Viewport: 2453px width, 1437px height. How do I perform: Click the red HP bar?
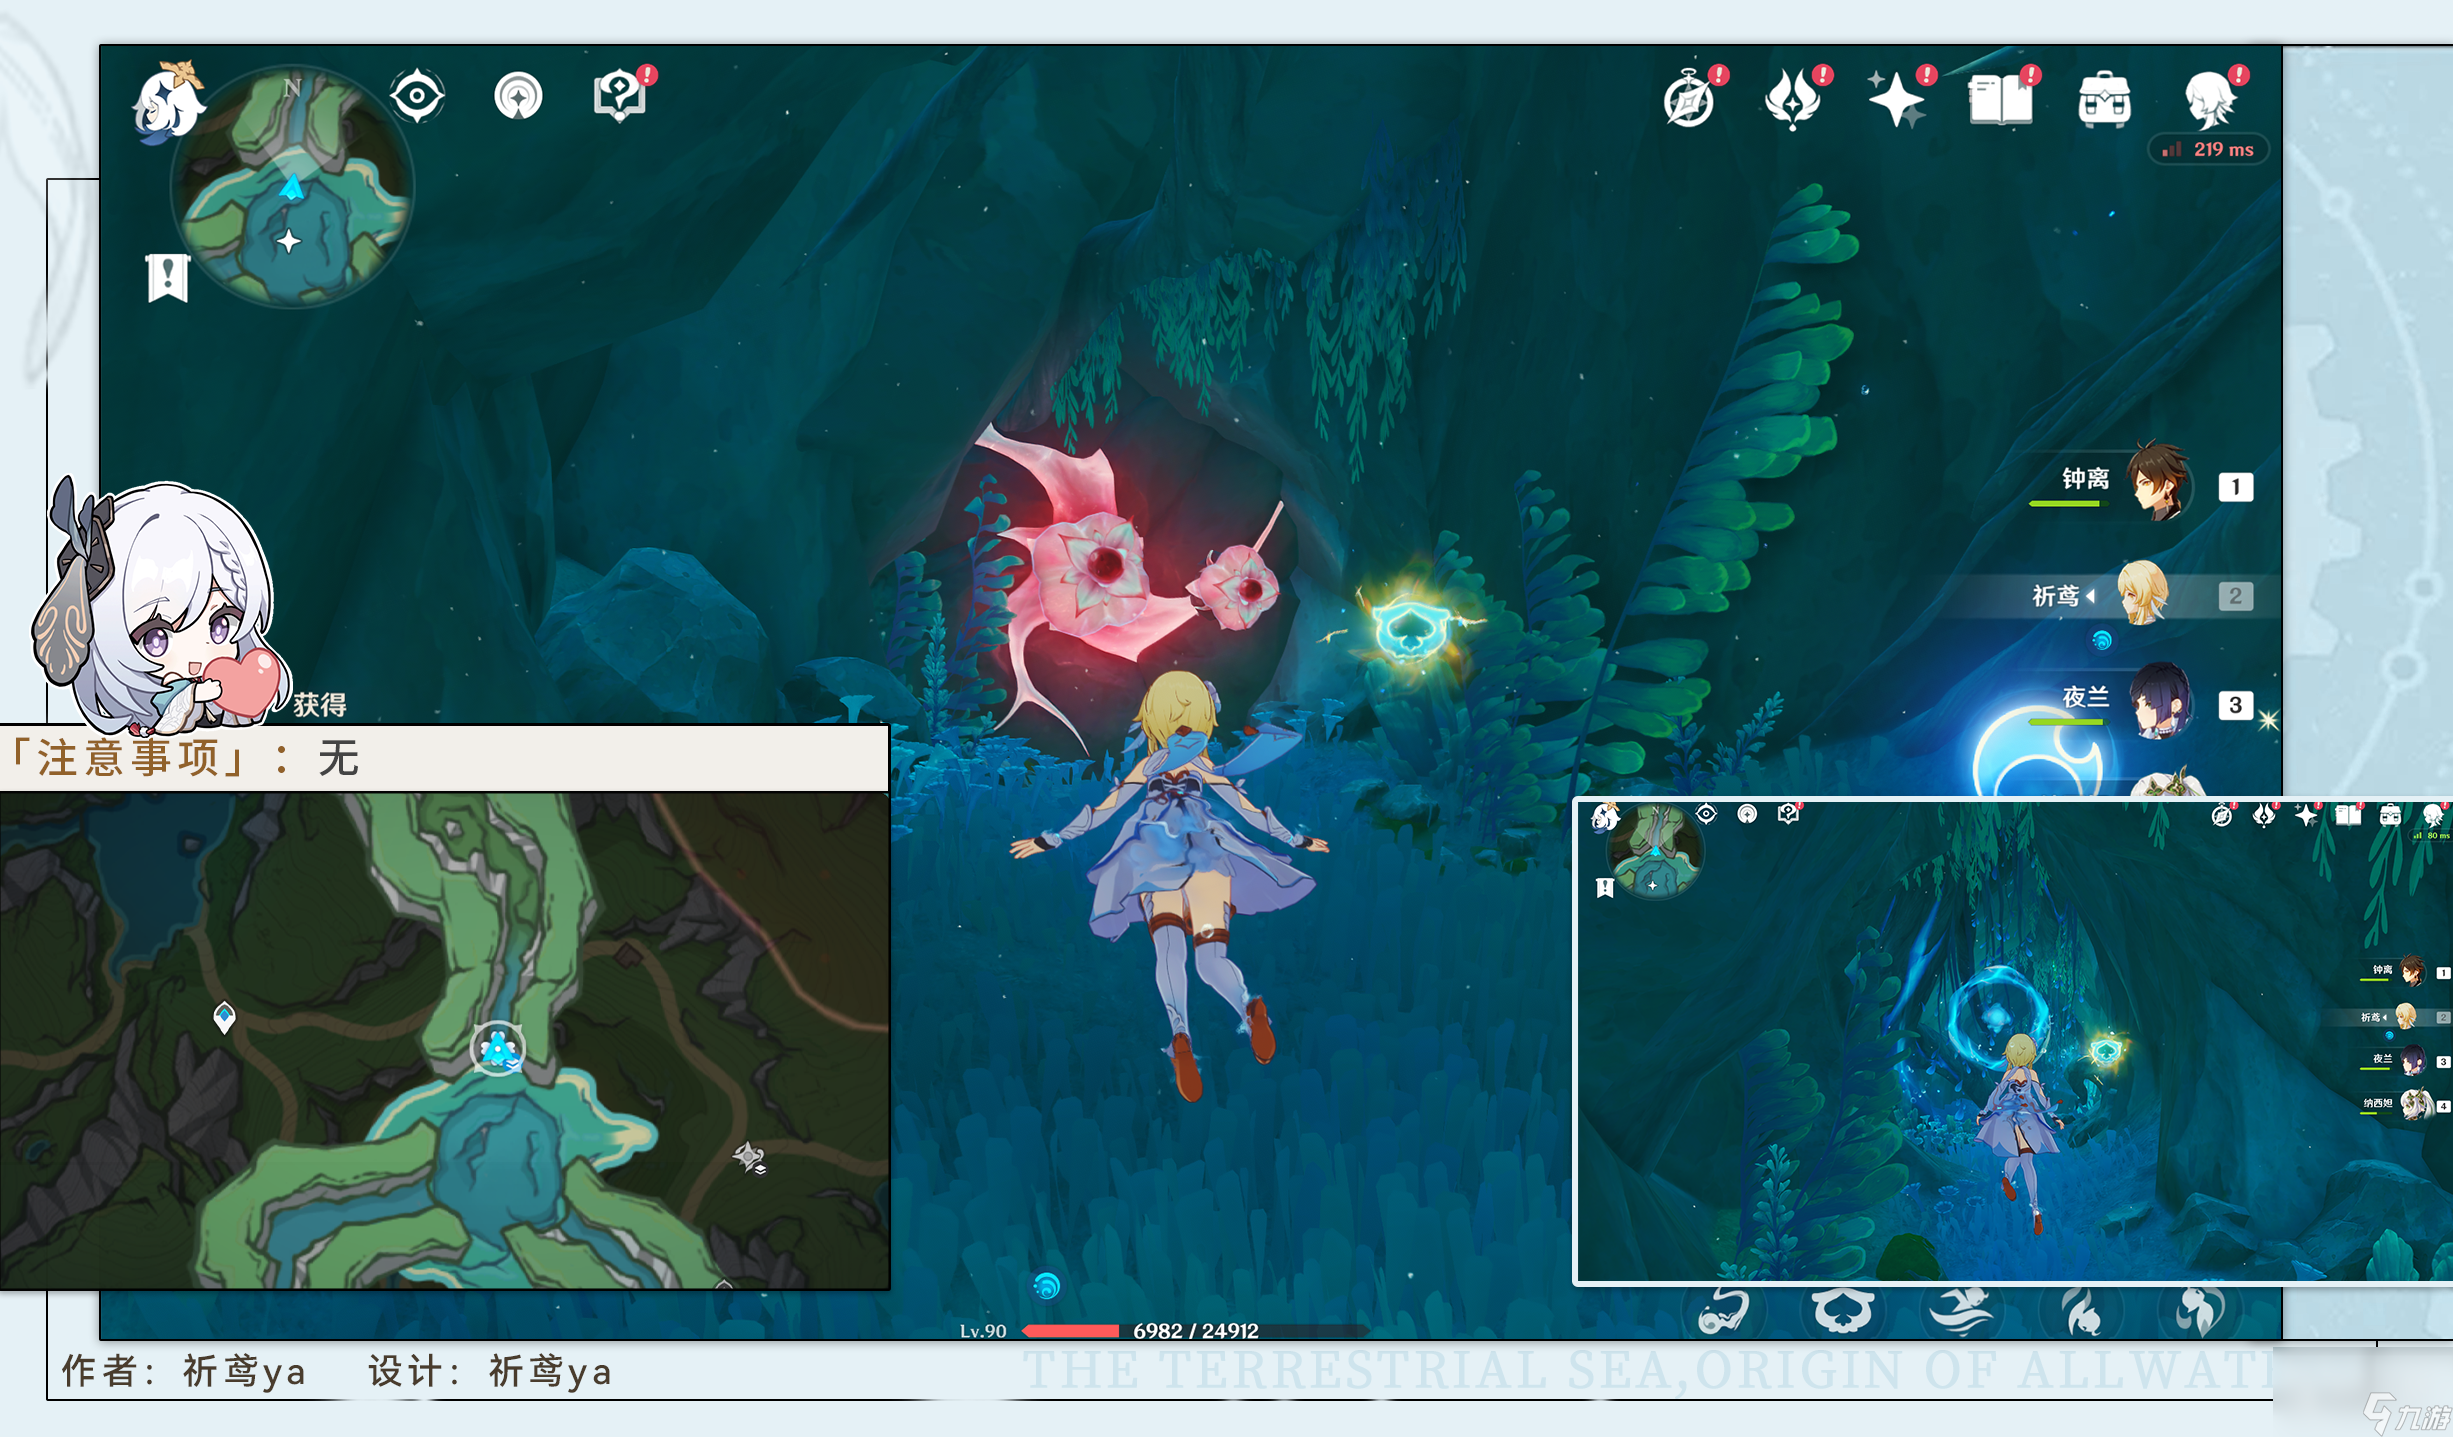1070,1330
